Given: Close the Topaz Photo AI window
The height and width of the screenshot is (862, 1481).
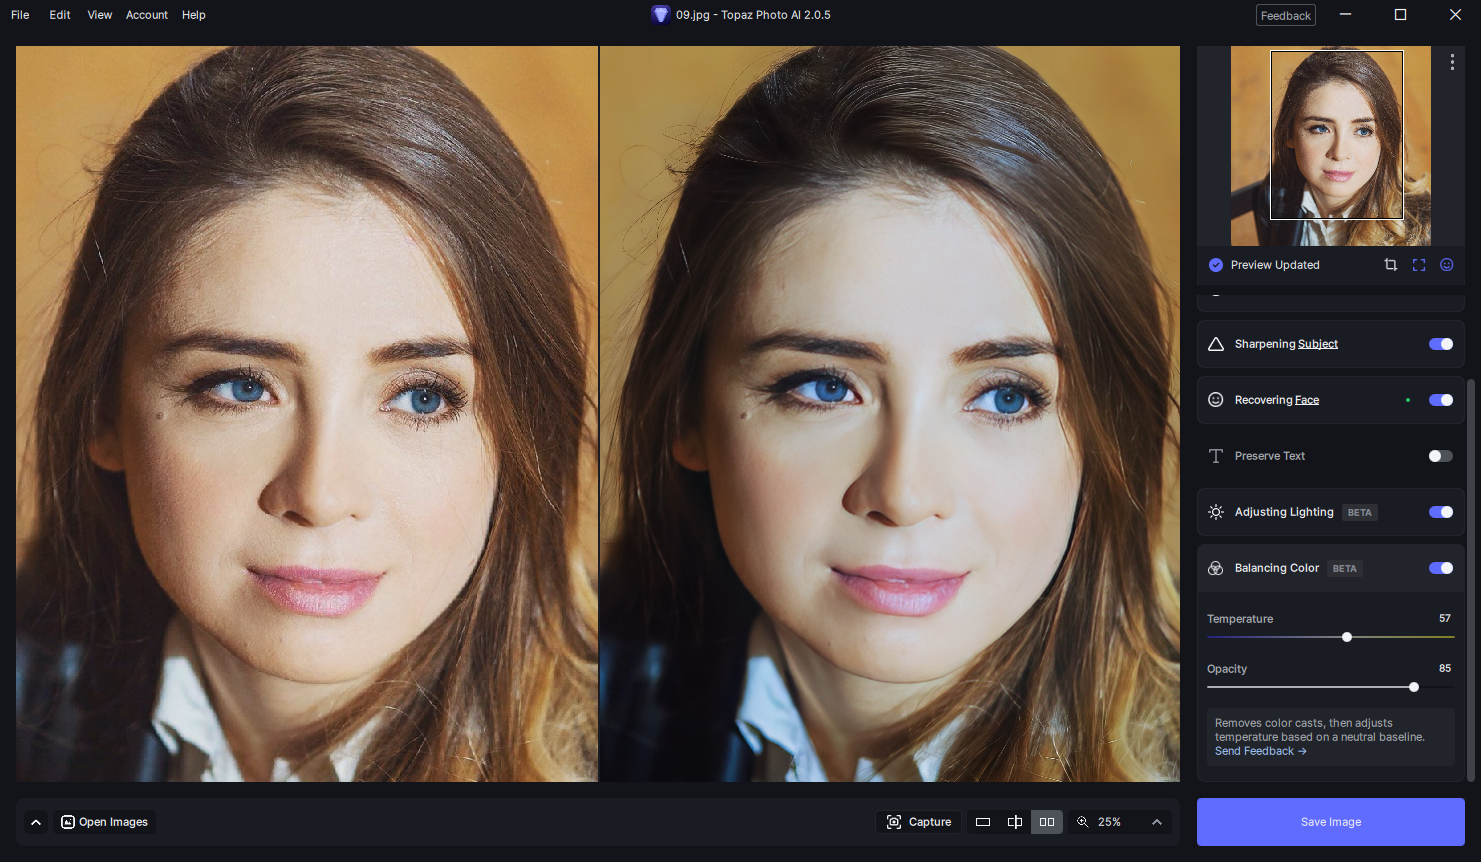Looking at the screenshot, I should tap(1455, 15).
